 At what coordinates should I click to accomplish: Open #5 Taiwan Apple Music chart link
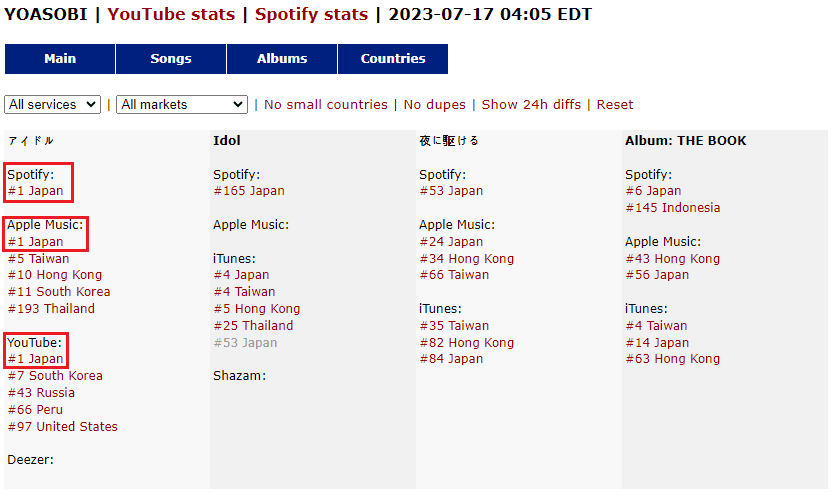point(39,258)
